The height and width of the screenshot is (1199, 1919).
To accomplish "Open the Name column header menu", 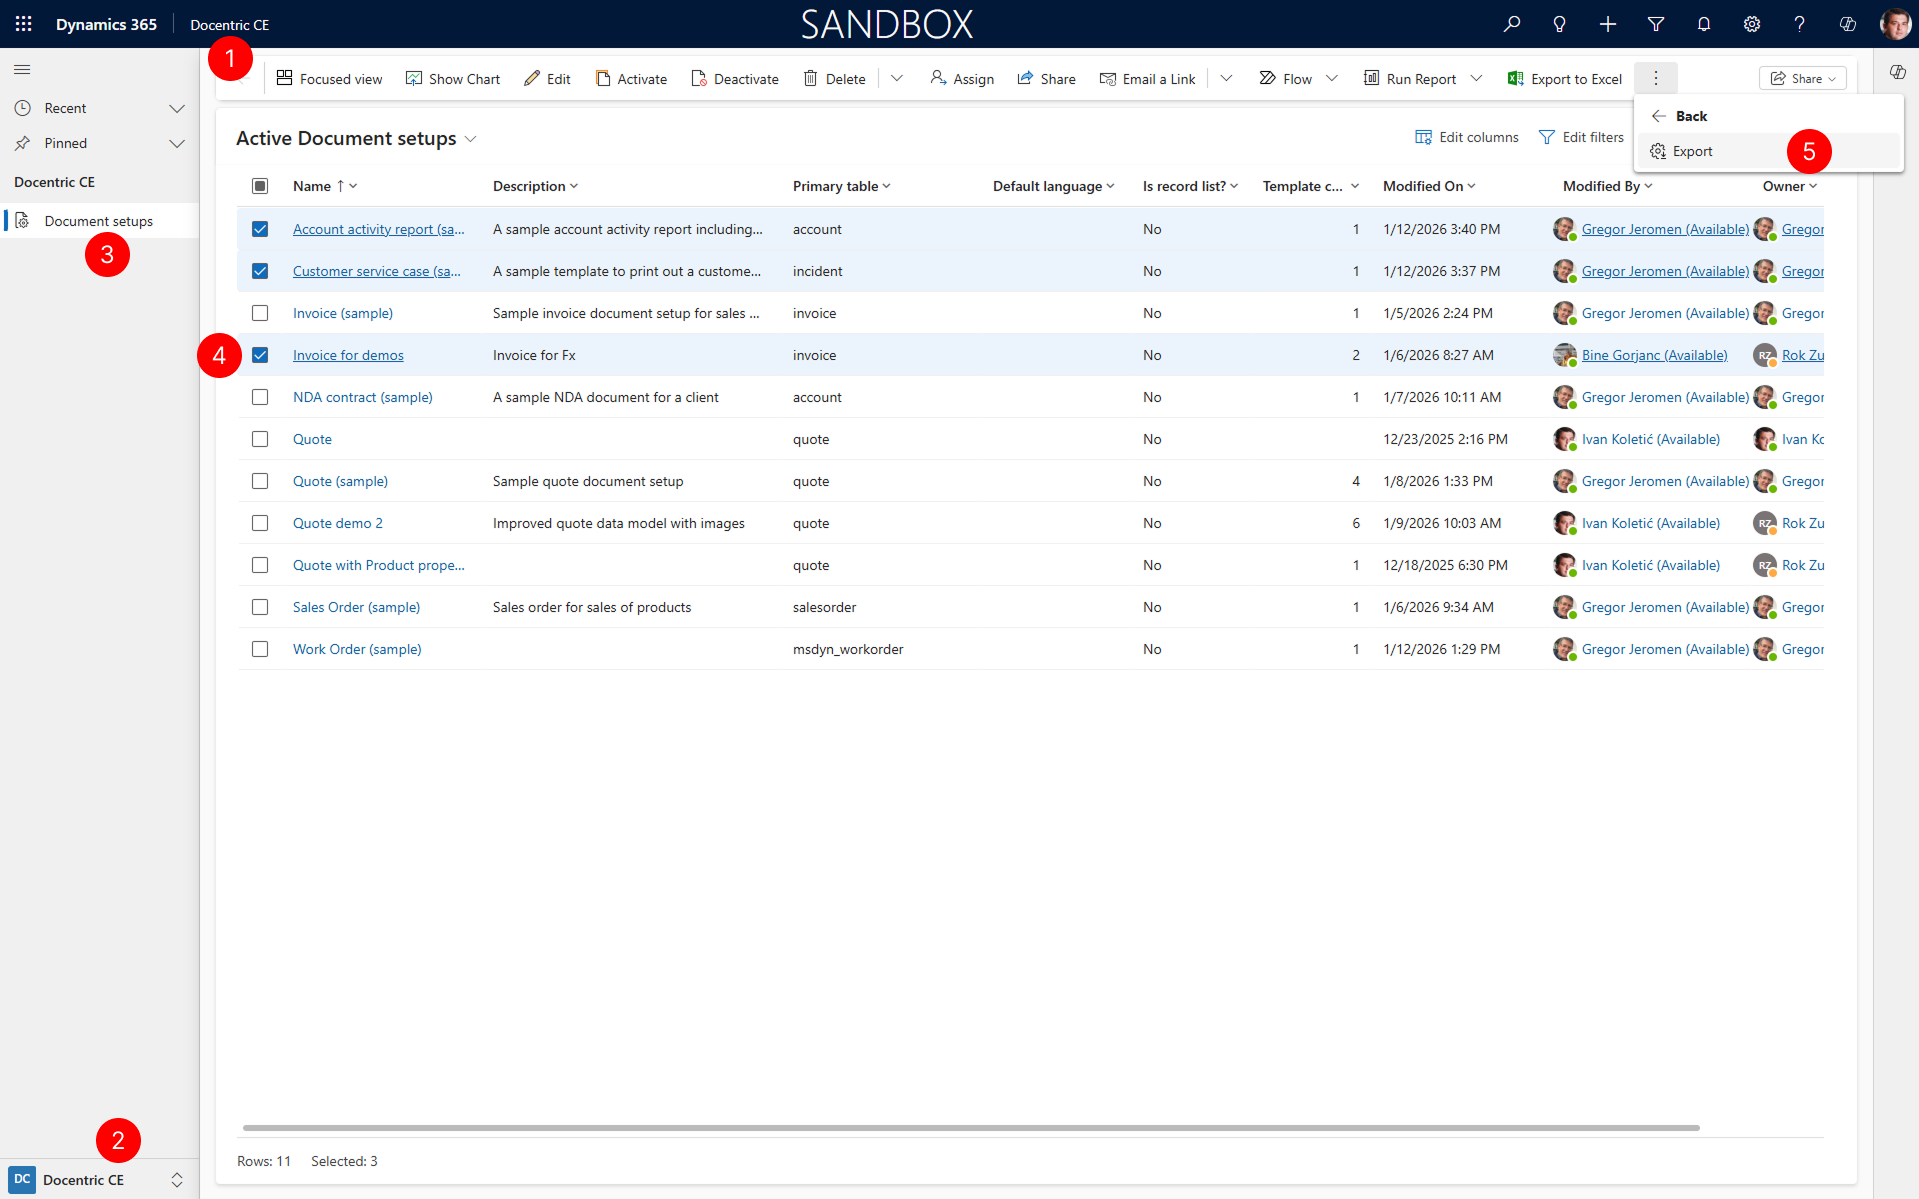I will click(325, 186).
